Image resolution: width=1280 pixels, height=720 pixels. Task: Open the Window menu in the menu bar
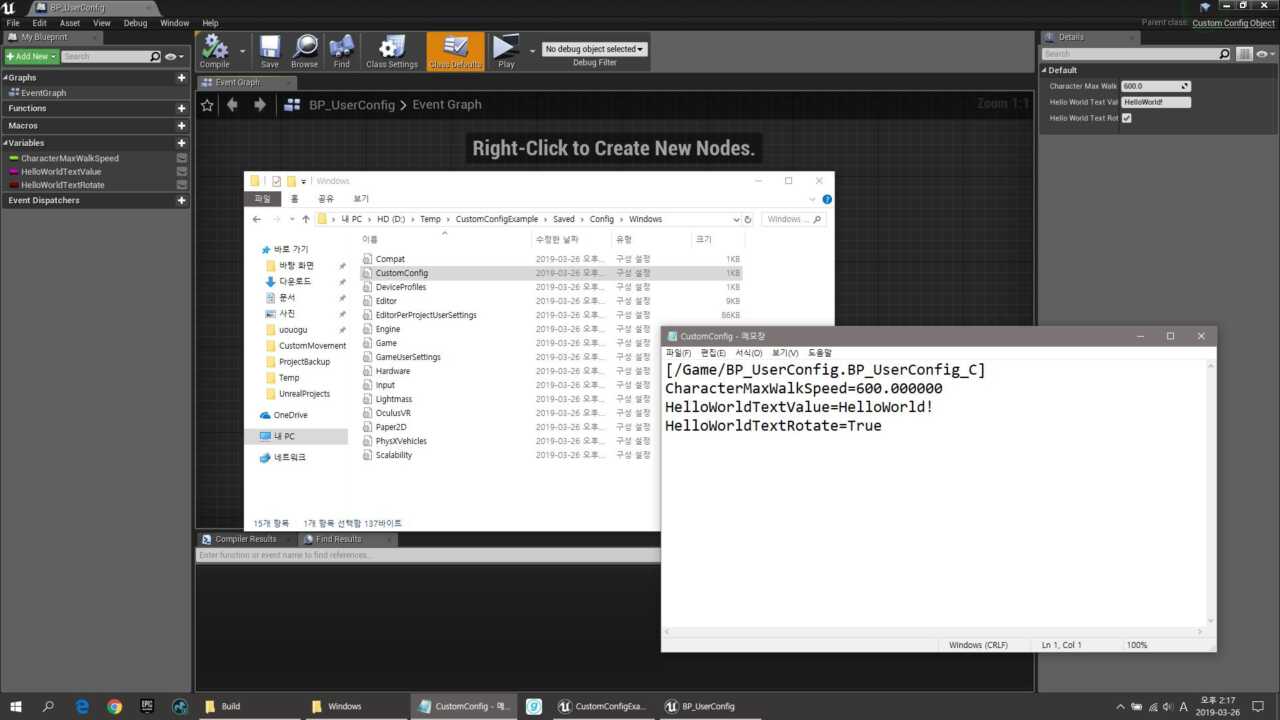(174, 22)
